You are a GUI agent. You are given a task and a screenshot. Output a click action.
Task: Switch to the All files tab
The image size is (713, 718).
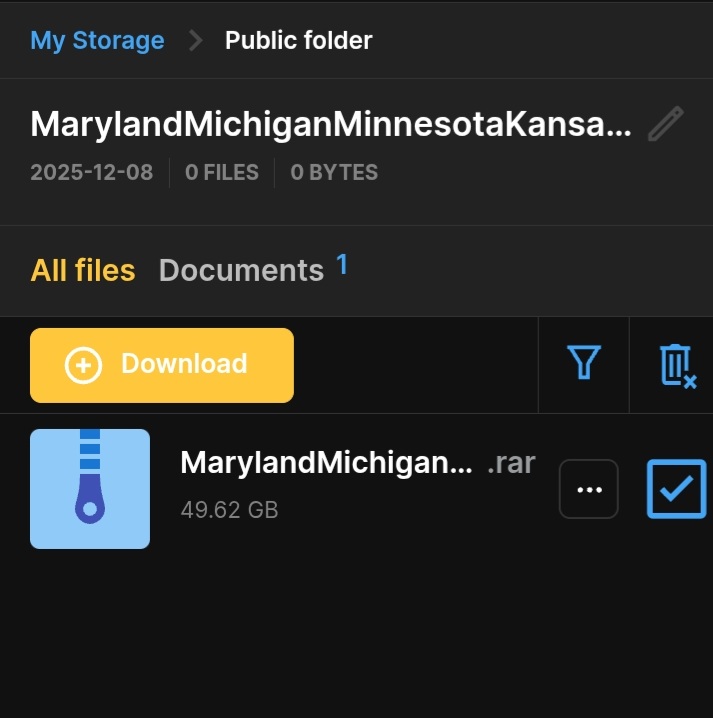tap(83, 270)
